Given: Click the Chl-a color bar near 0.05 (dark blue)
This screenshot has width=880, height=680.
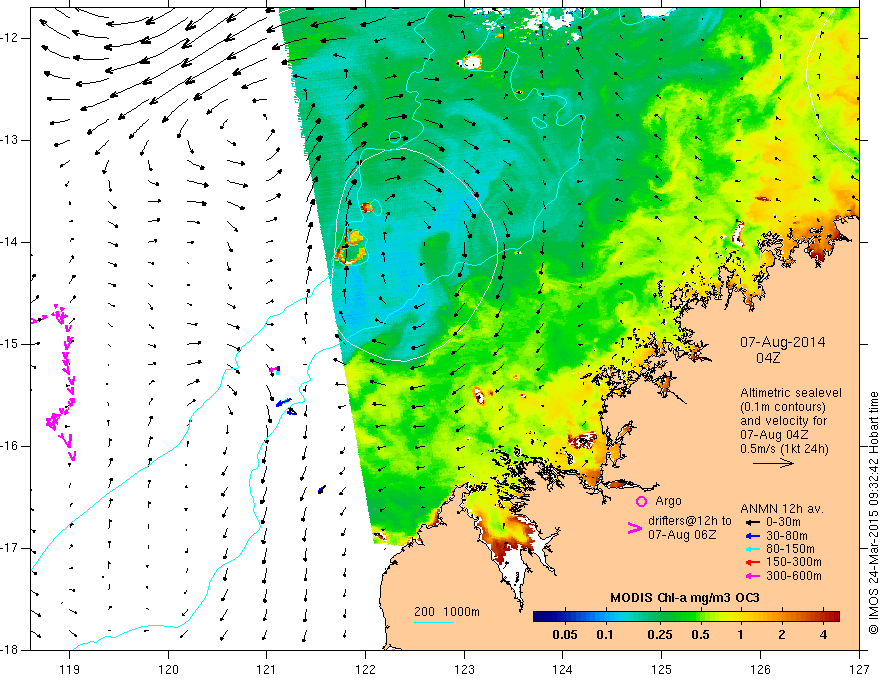Looking at the screenshot, I should [x=565, y=617].
